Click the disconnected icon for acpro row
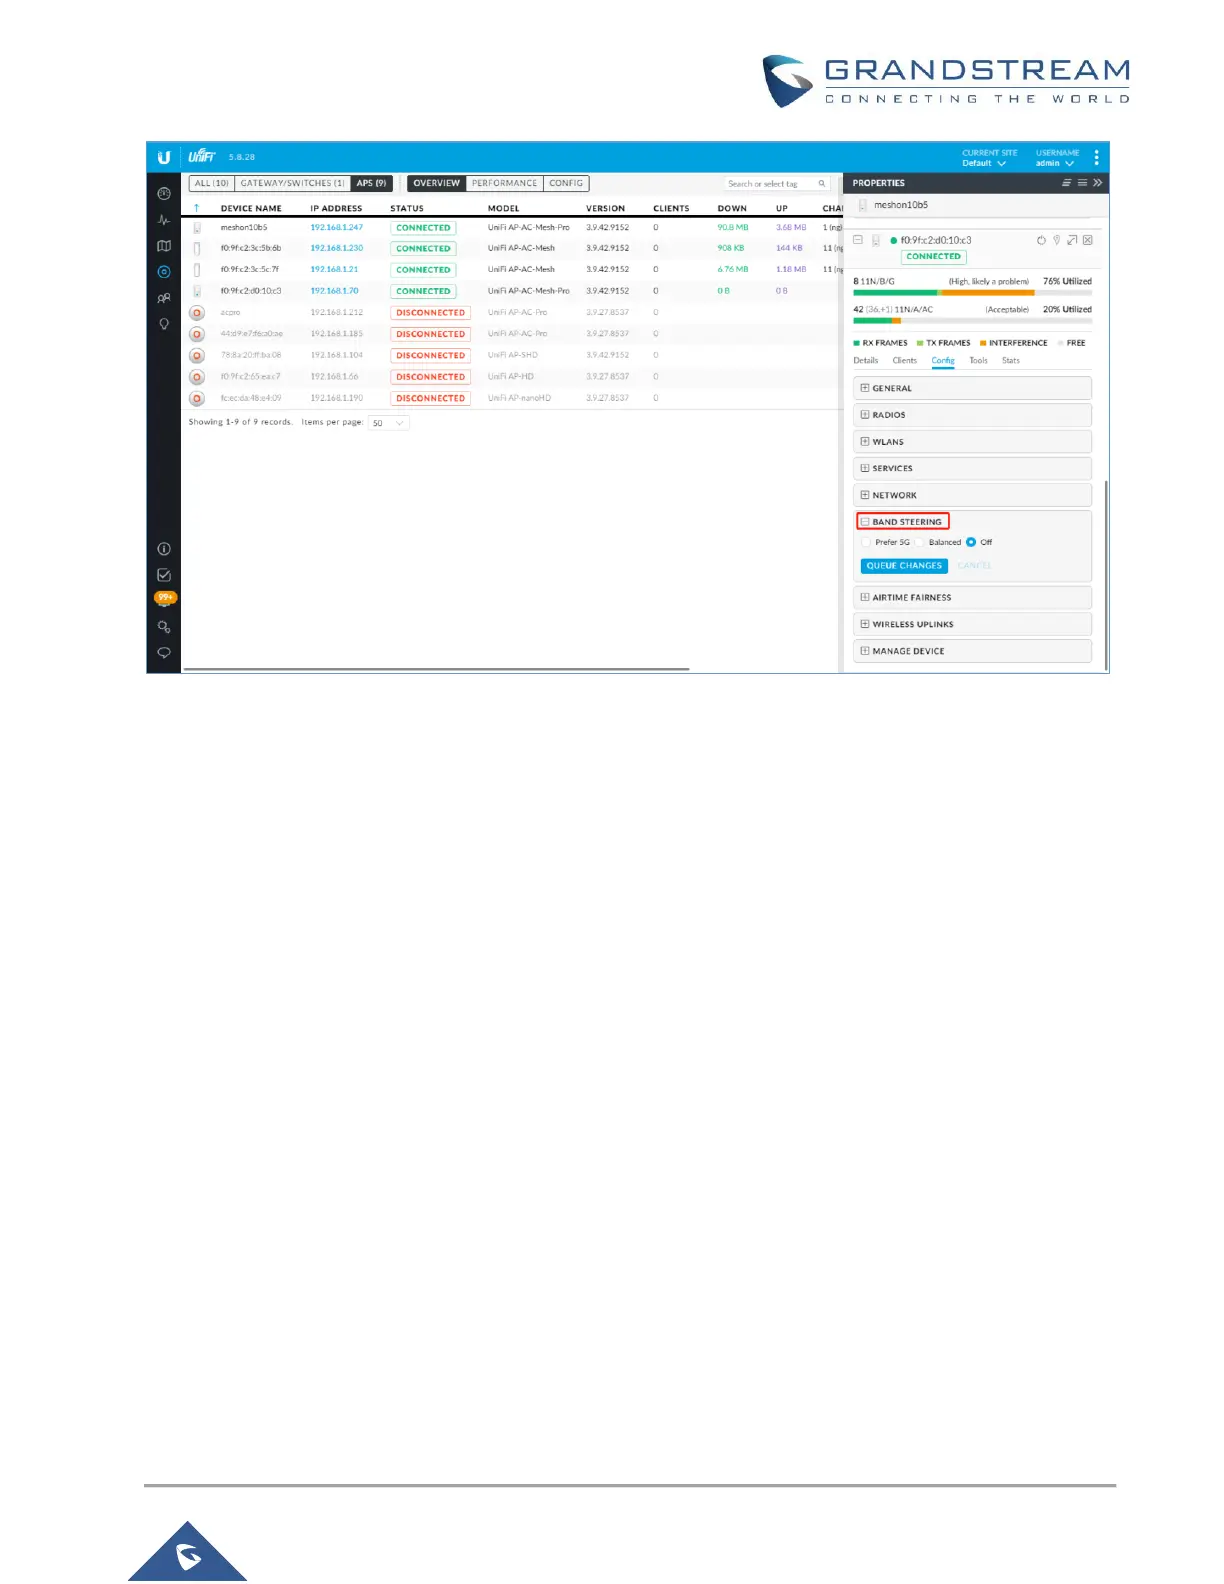 point(197,313)
